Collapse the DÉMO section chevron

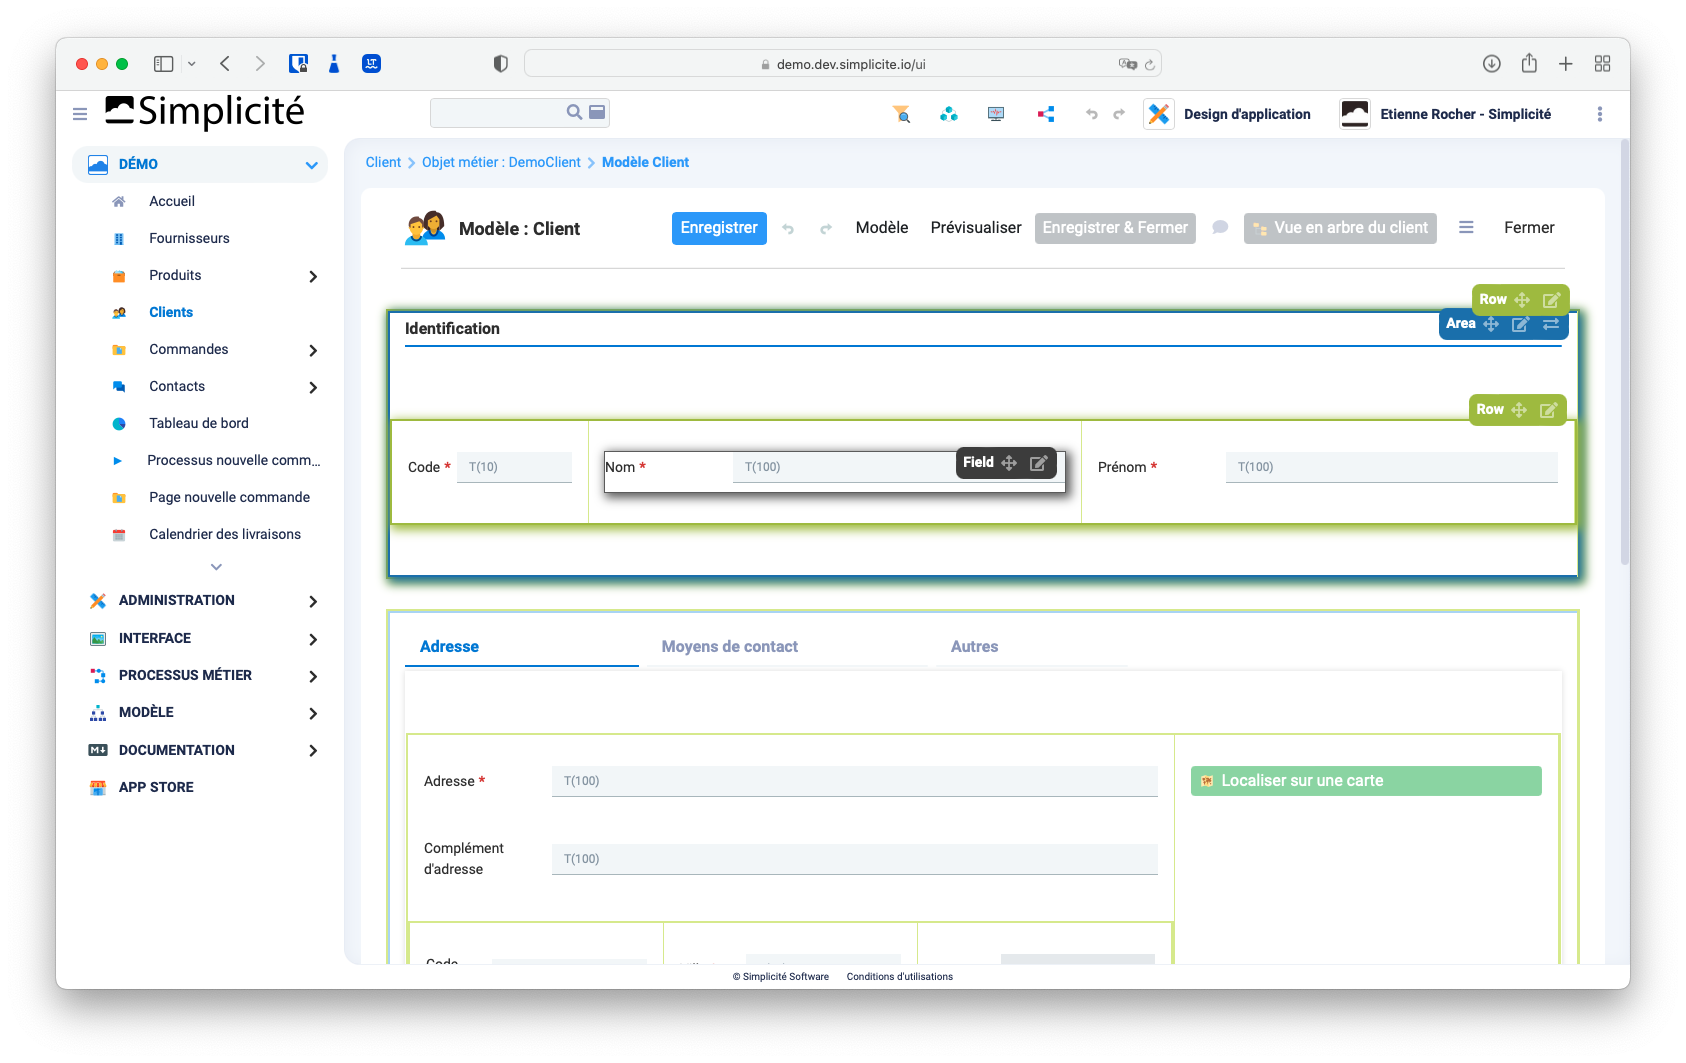pyautogui.click(x=310, y=164)
